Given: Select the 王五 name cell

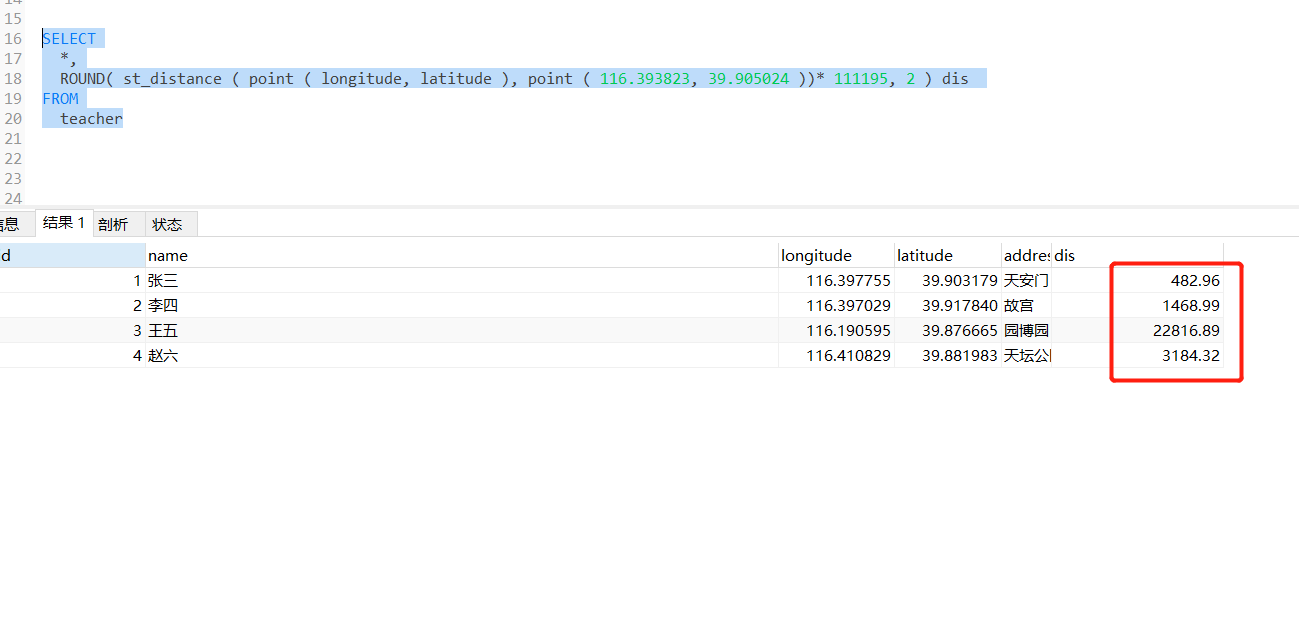Looking at the screenshot, I should point(163,331).
